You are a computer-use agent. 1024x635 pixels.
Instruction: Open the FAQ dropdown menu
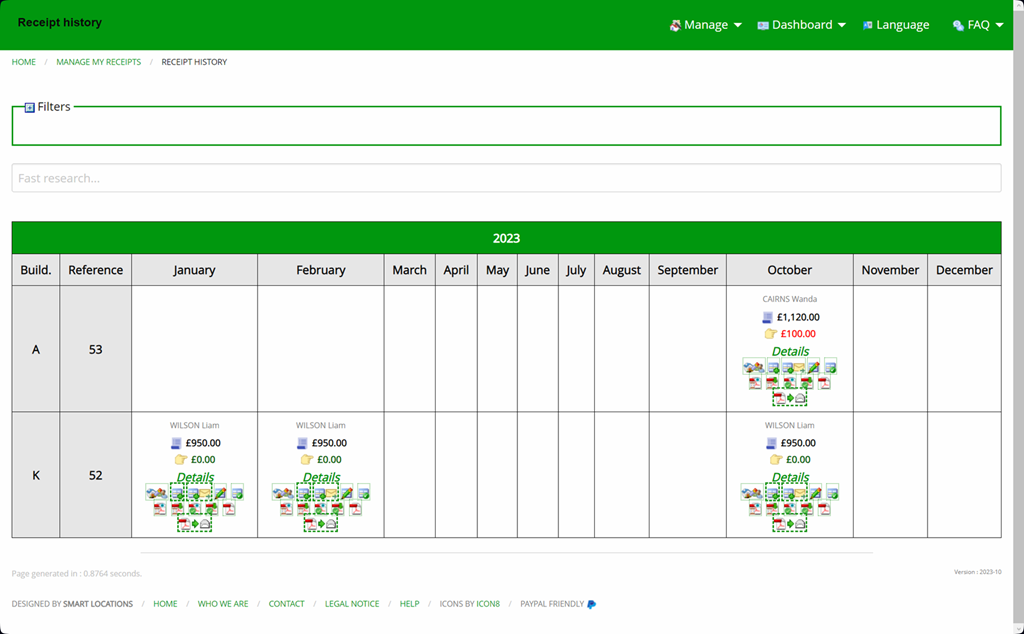pyautogui.click(x=978, y=25)
